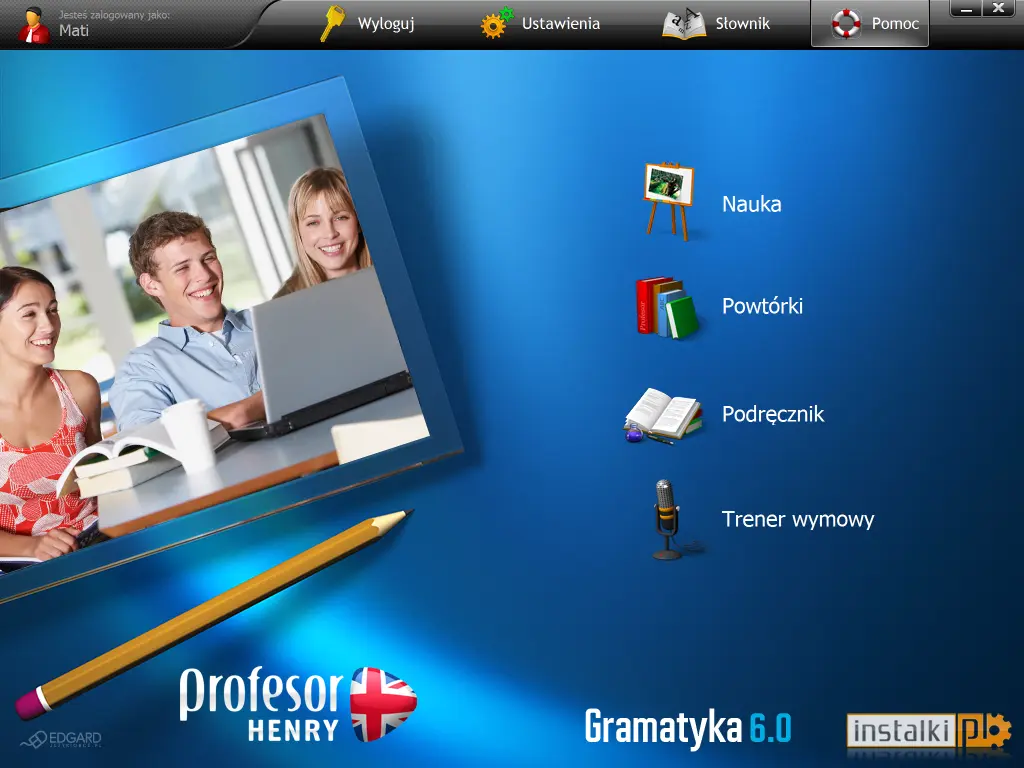Click the user avatar icon
1024x768 pixels.
pos(34,25)
